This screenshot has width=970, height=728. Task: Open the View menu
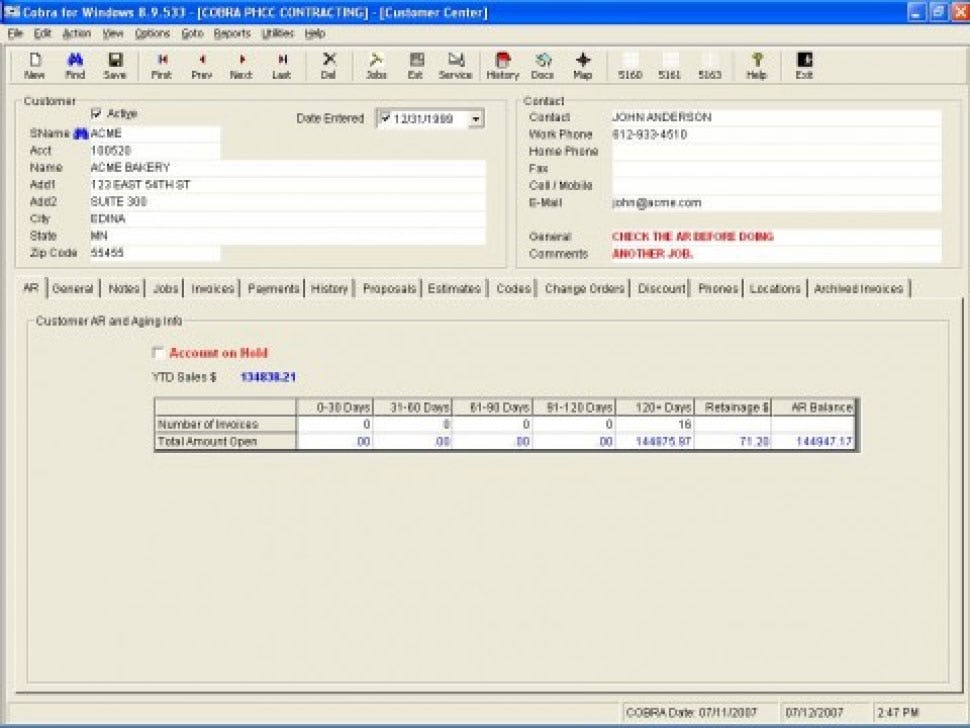113,33
